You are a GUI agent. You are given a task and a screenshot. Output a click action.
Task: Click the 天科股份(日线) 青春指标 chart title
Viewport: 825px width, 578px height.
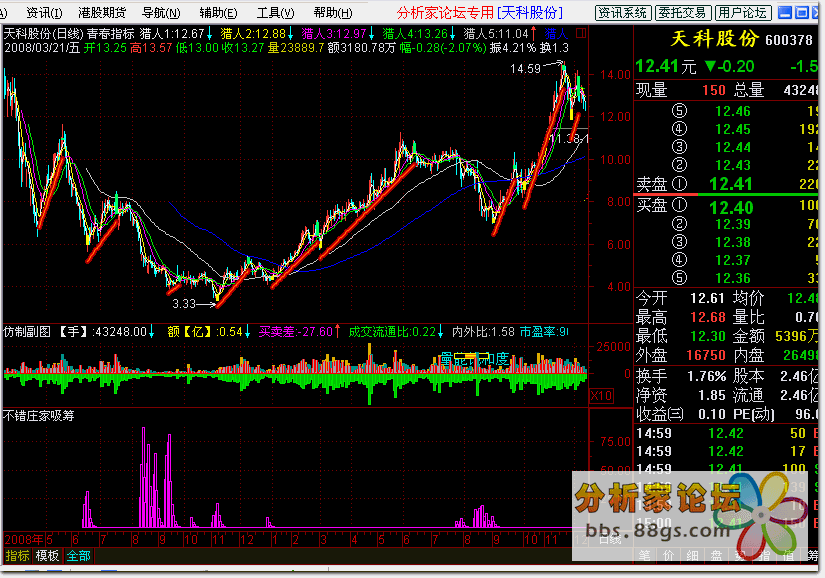[68, 34]
